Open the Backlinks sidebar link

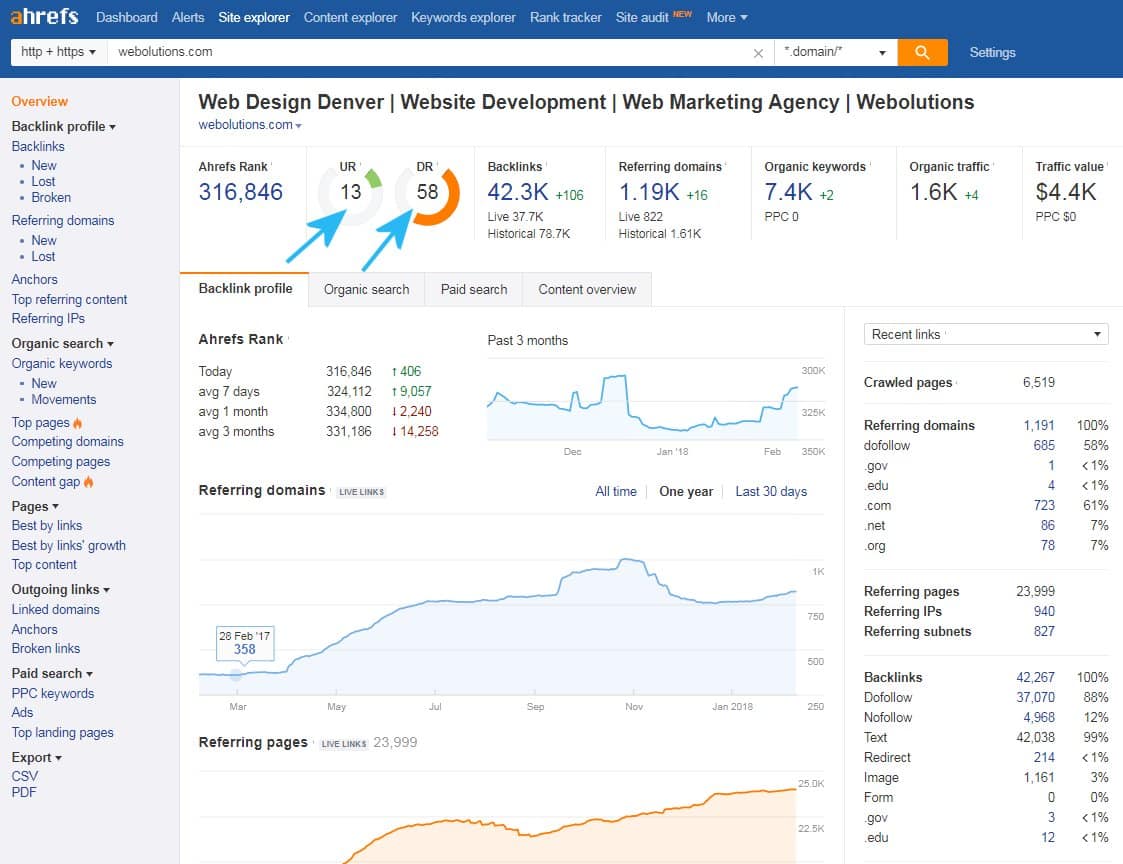pyautogui.click(x=38, y=146)
